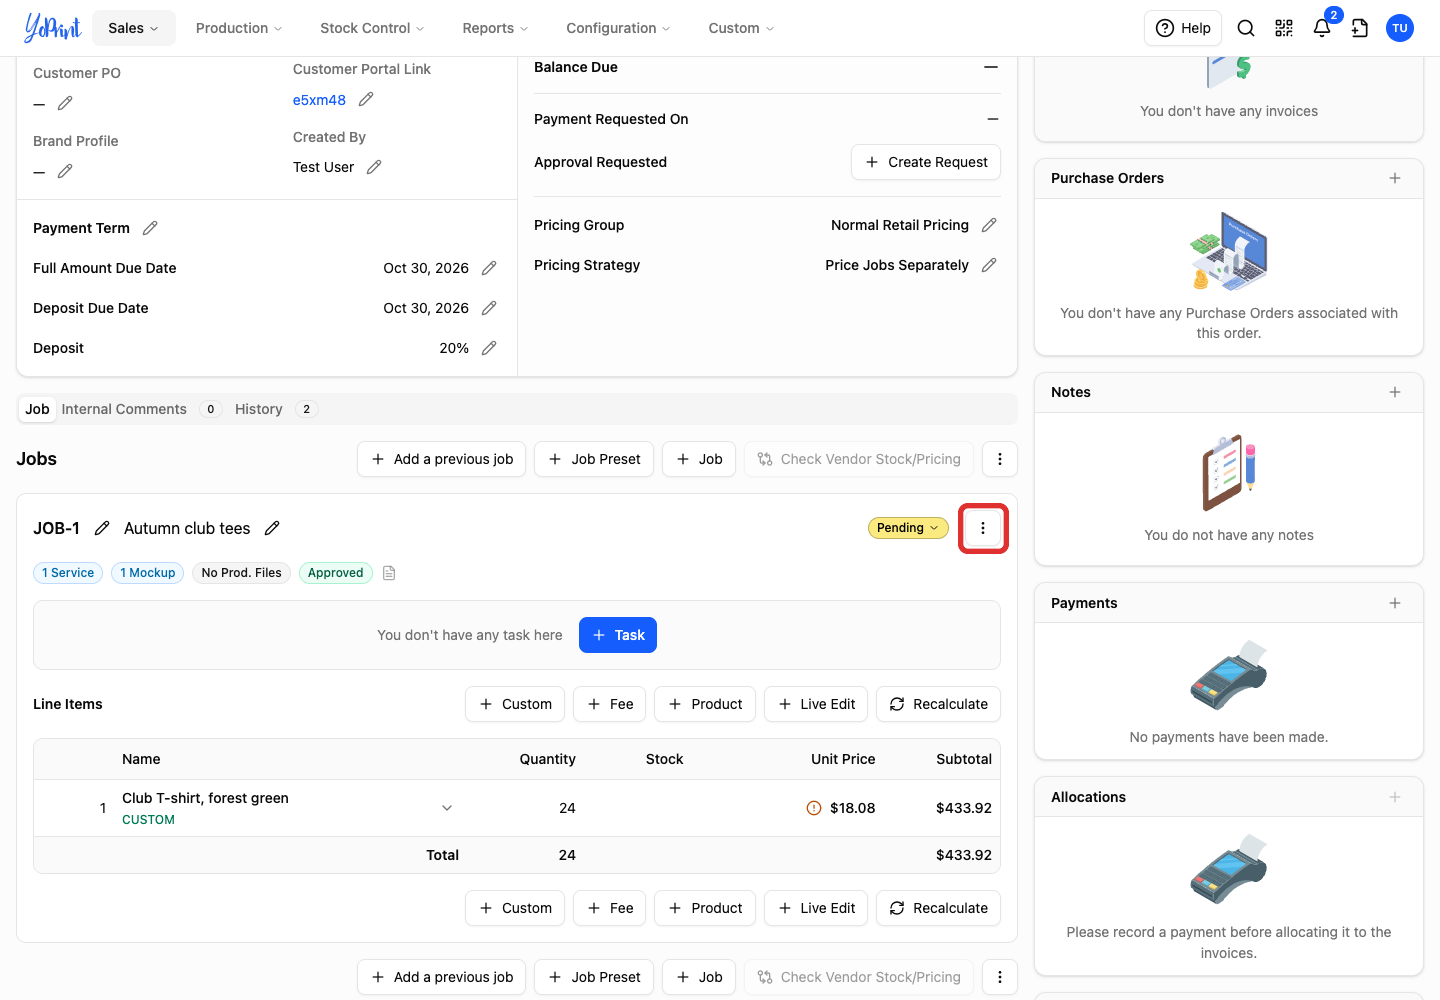Open the QR code scanner icon
1440x1000 pixels.
coord(1284,28)
